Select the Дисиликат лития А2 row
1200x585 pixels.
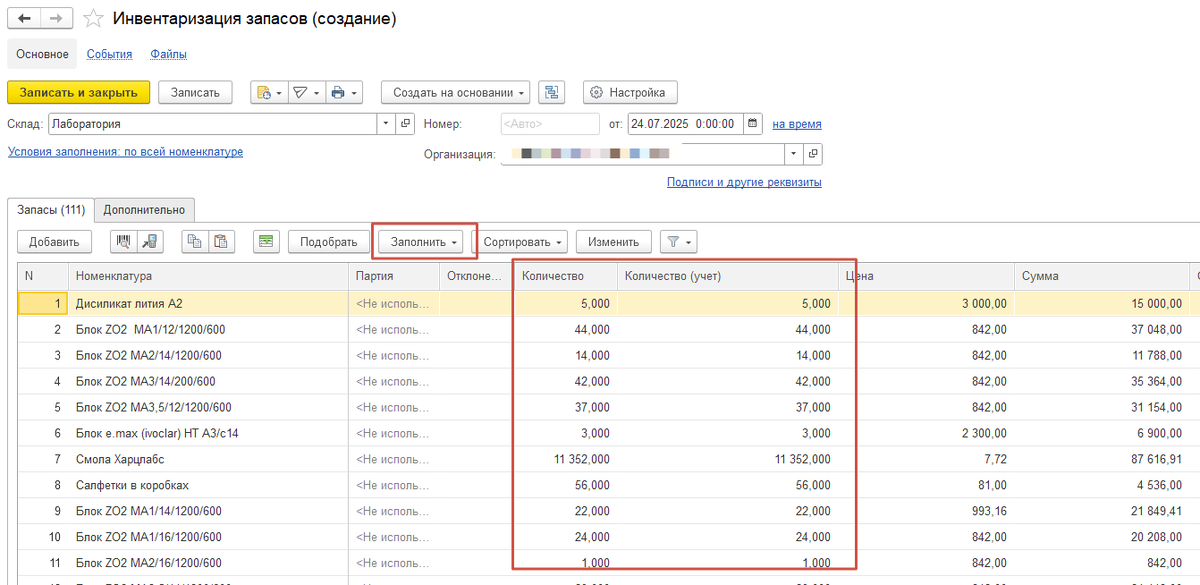(x=608, y=303)
